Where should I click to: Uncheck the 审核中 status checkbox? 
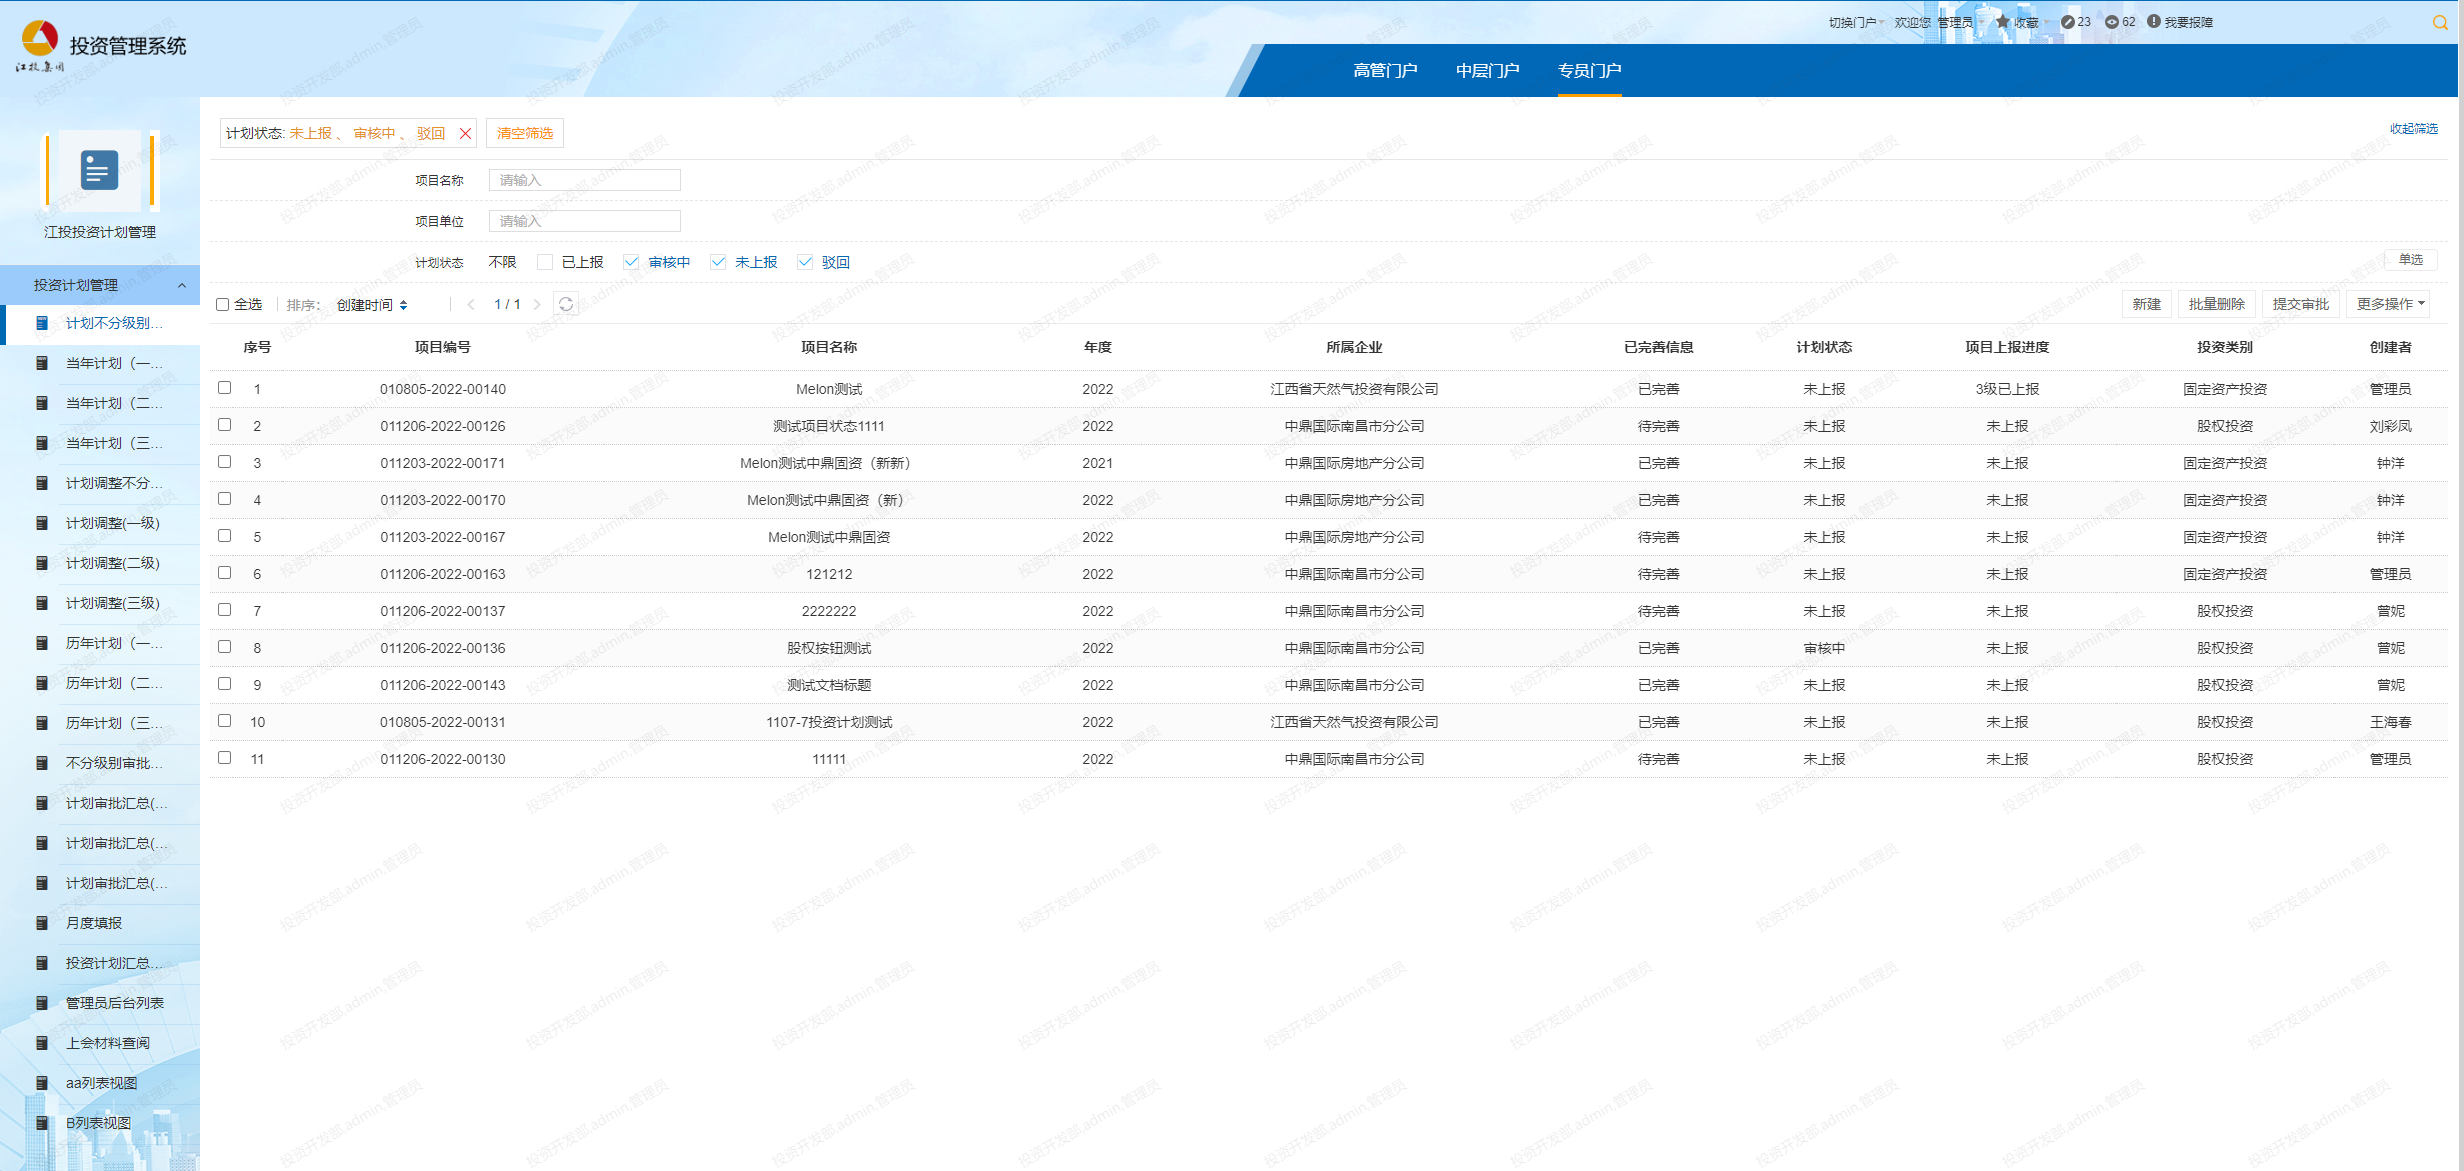tap(631, 262)
